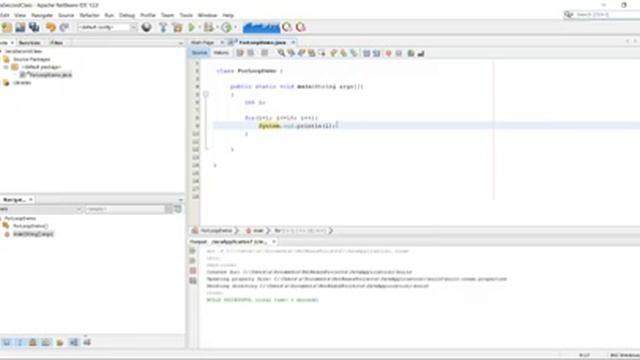Screen dimensions: 640x360
Task: Click the Open Project toolbar icon
Action: (20, 27)
